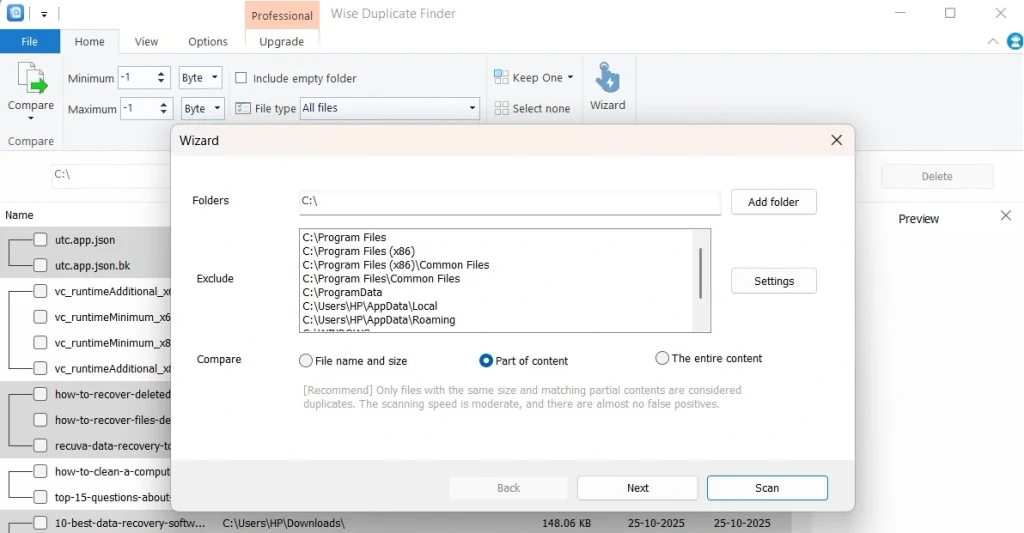Select C:\Users\HP\AppData\Local exclude entry
The height and width of the screenshot is (533, 1024).
click(x=370, y=306)
